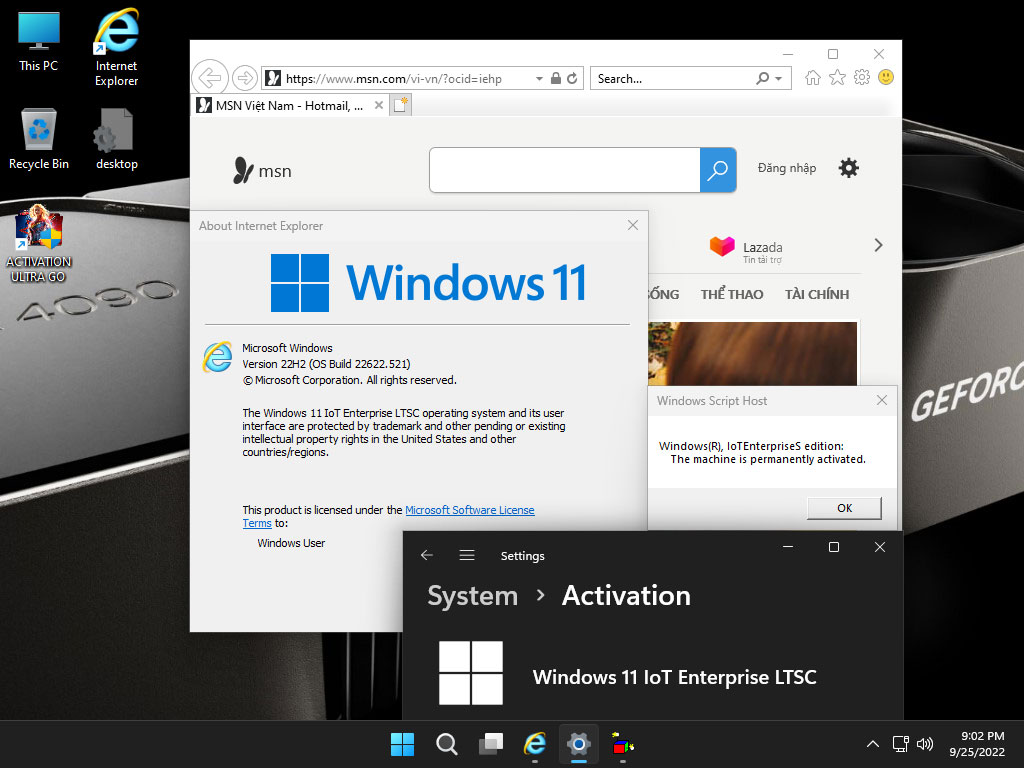This screenshot has width=1024, height=768.
Task: Open the MSN news story thumbnail
Action: [752, 353]
